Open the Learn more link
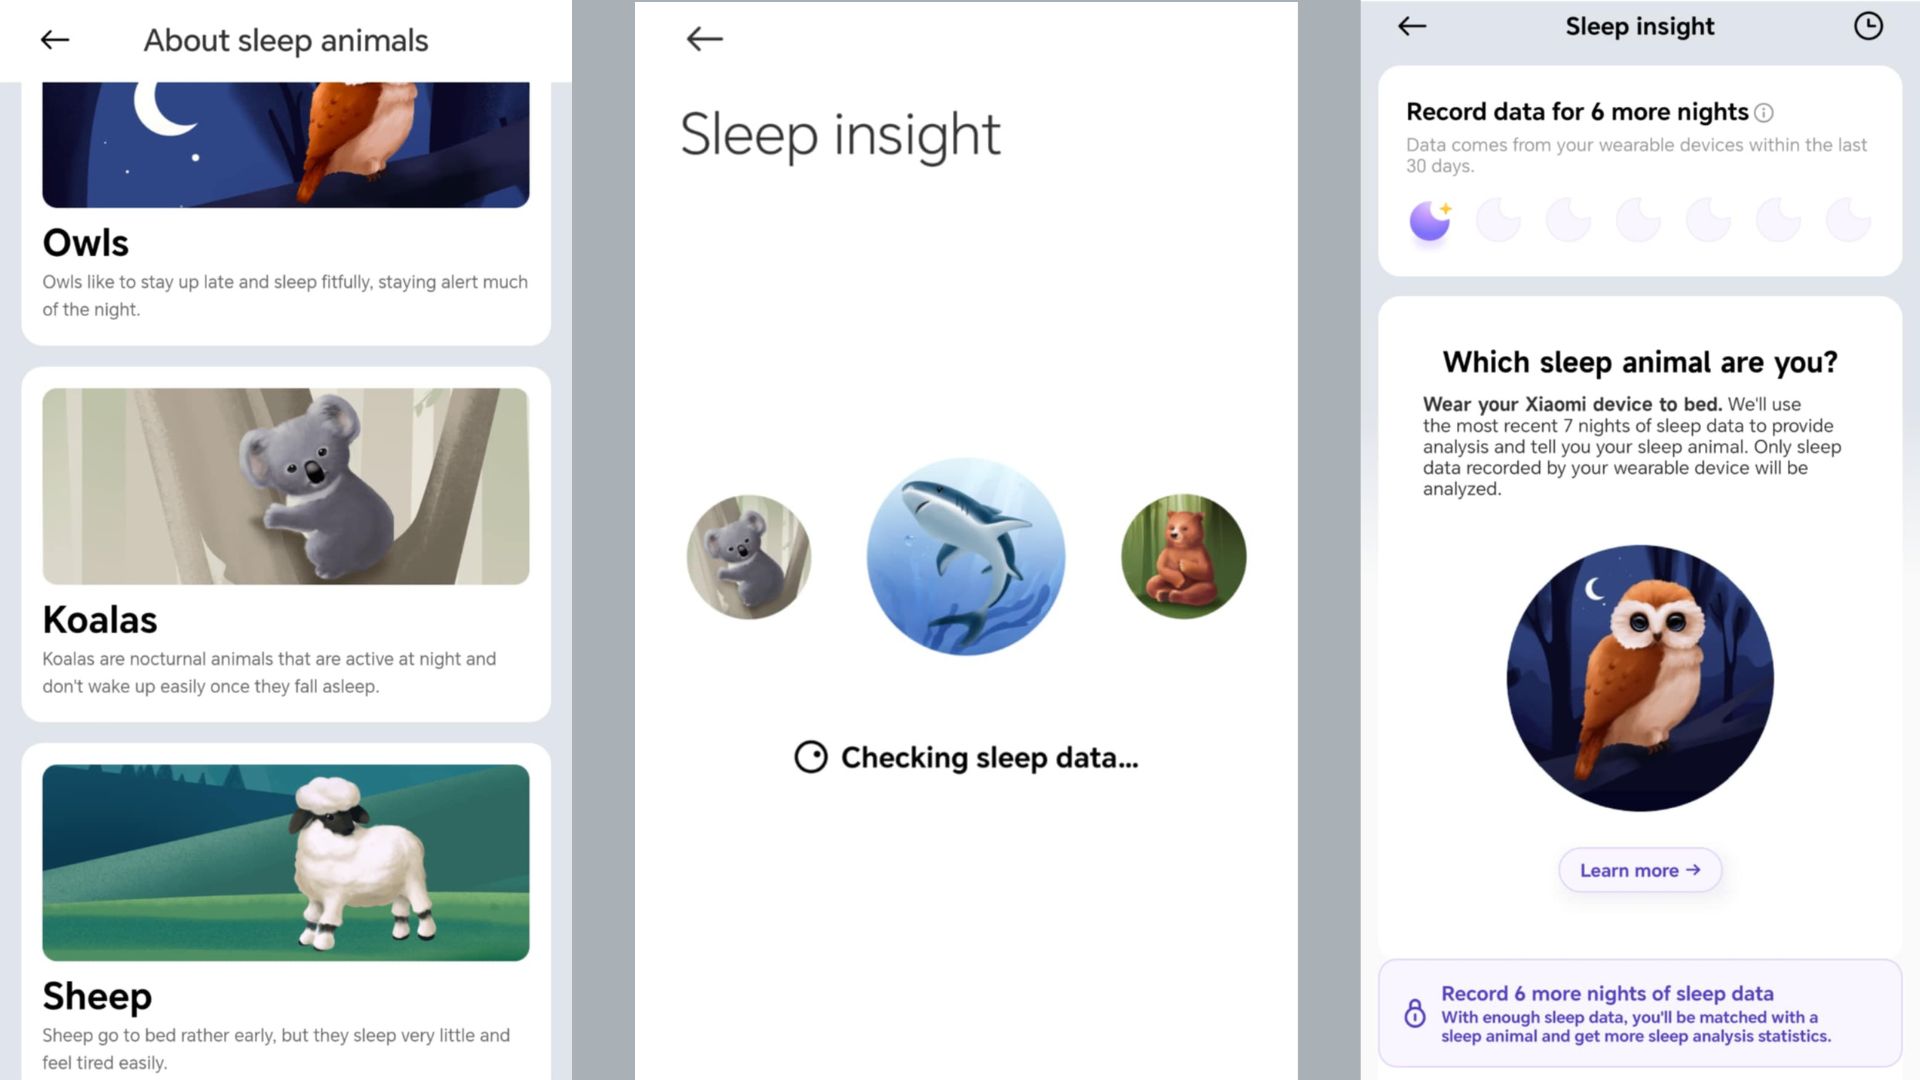The width and height of the screenshot is (1920, 1080). tap(1640, 870)
